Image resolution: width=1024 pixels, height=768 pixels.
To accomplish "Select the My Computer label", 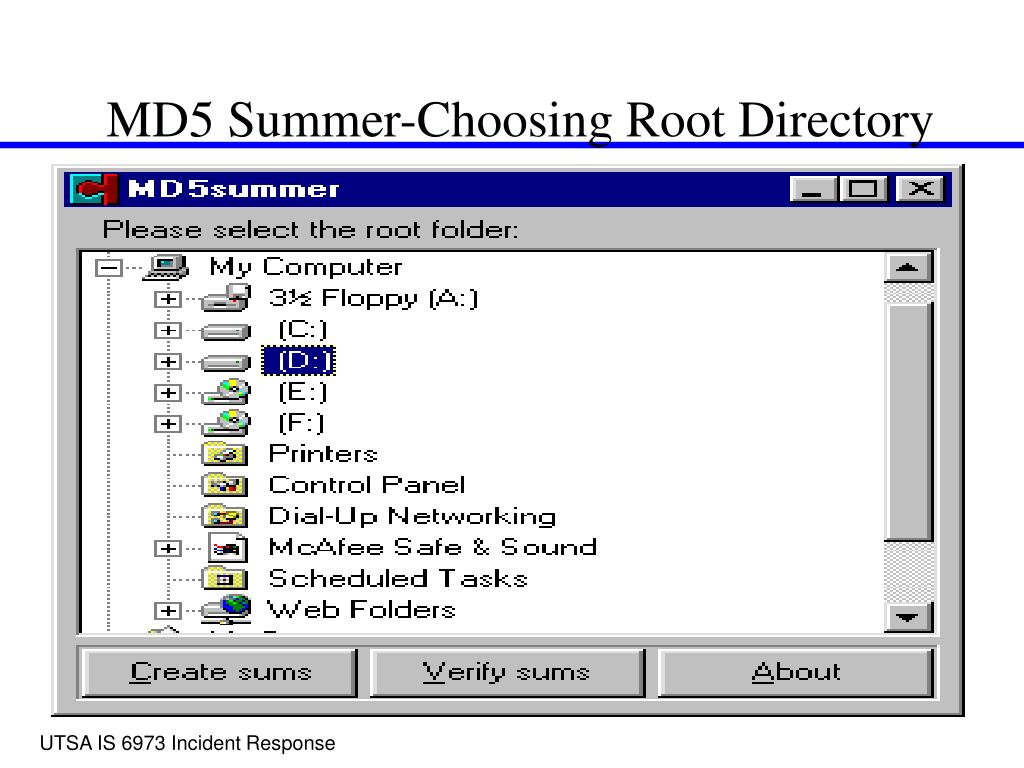I will coord(306,267).
